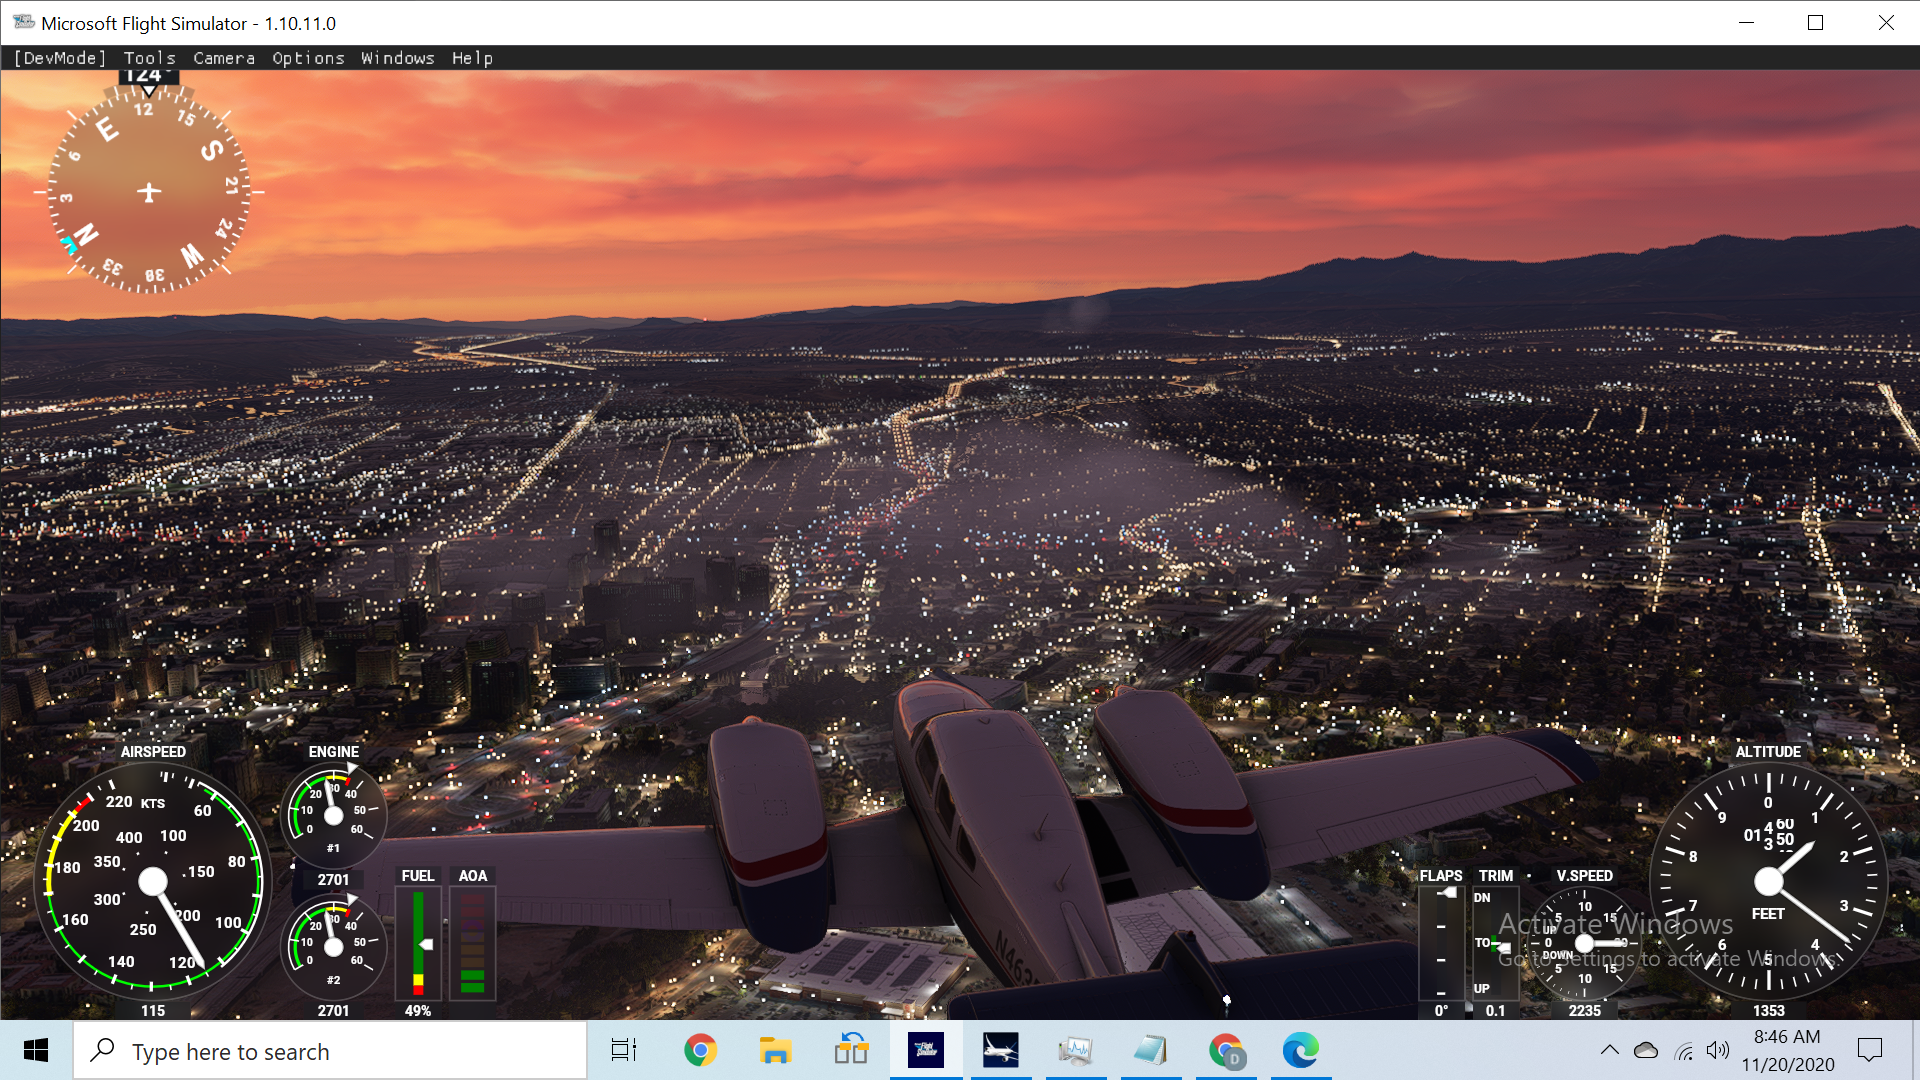This screenshot has height=1080, width=1920.
Task: Click the Flight Simulator title bar icon
Action: [x=23, y=22]
